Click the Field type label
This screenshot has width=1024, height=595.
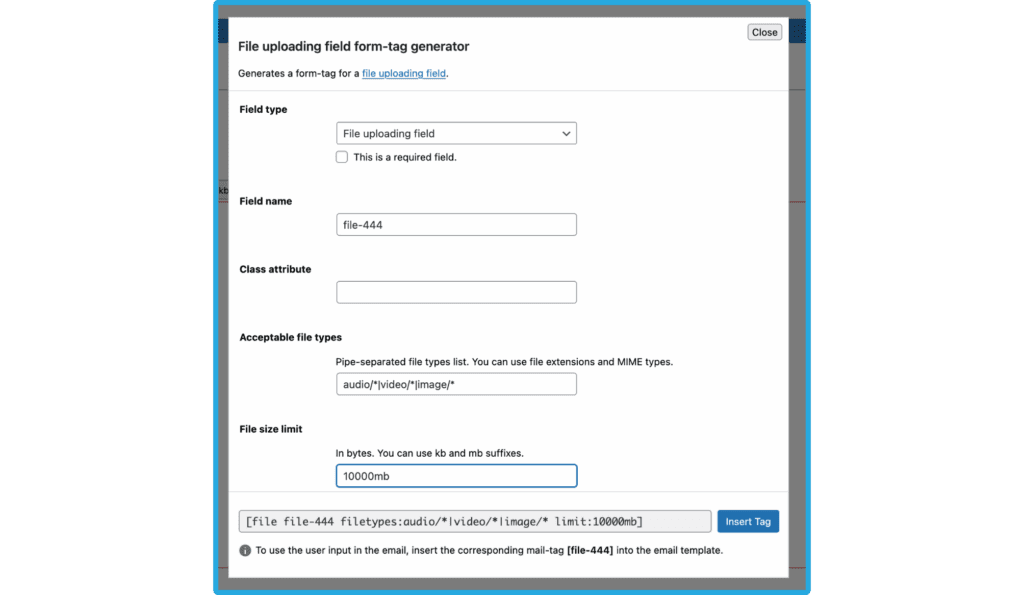tap(263, 109)
